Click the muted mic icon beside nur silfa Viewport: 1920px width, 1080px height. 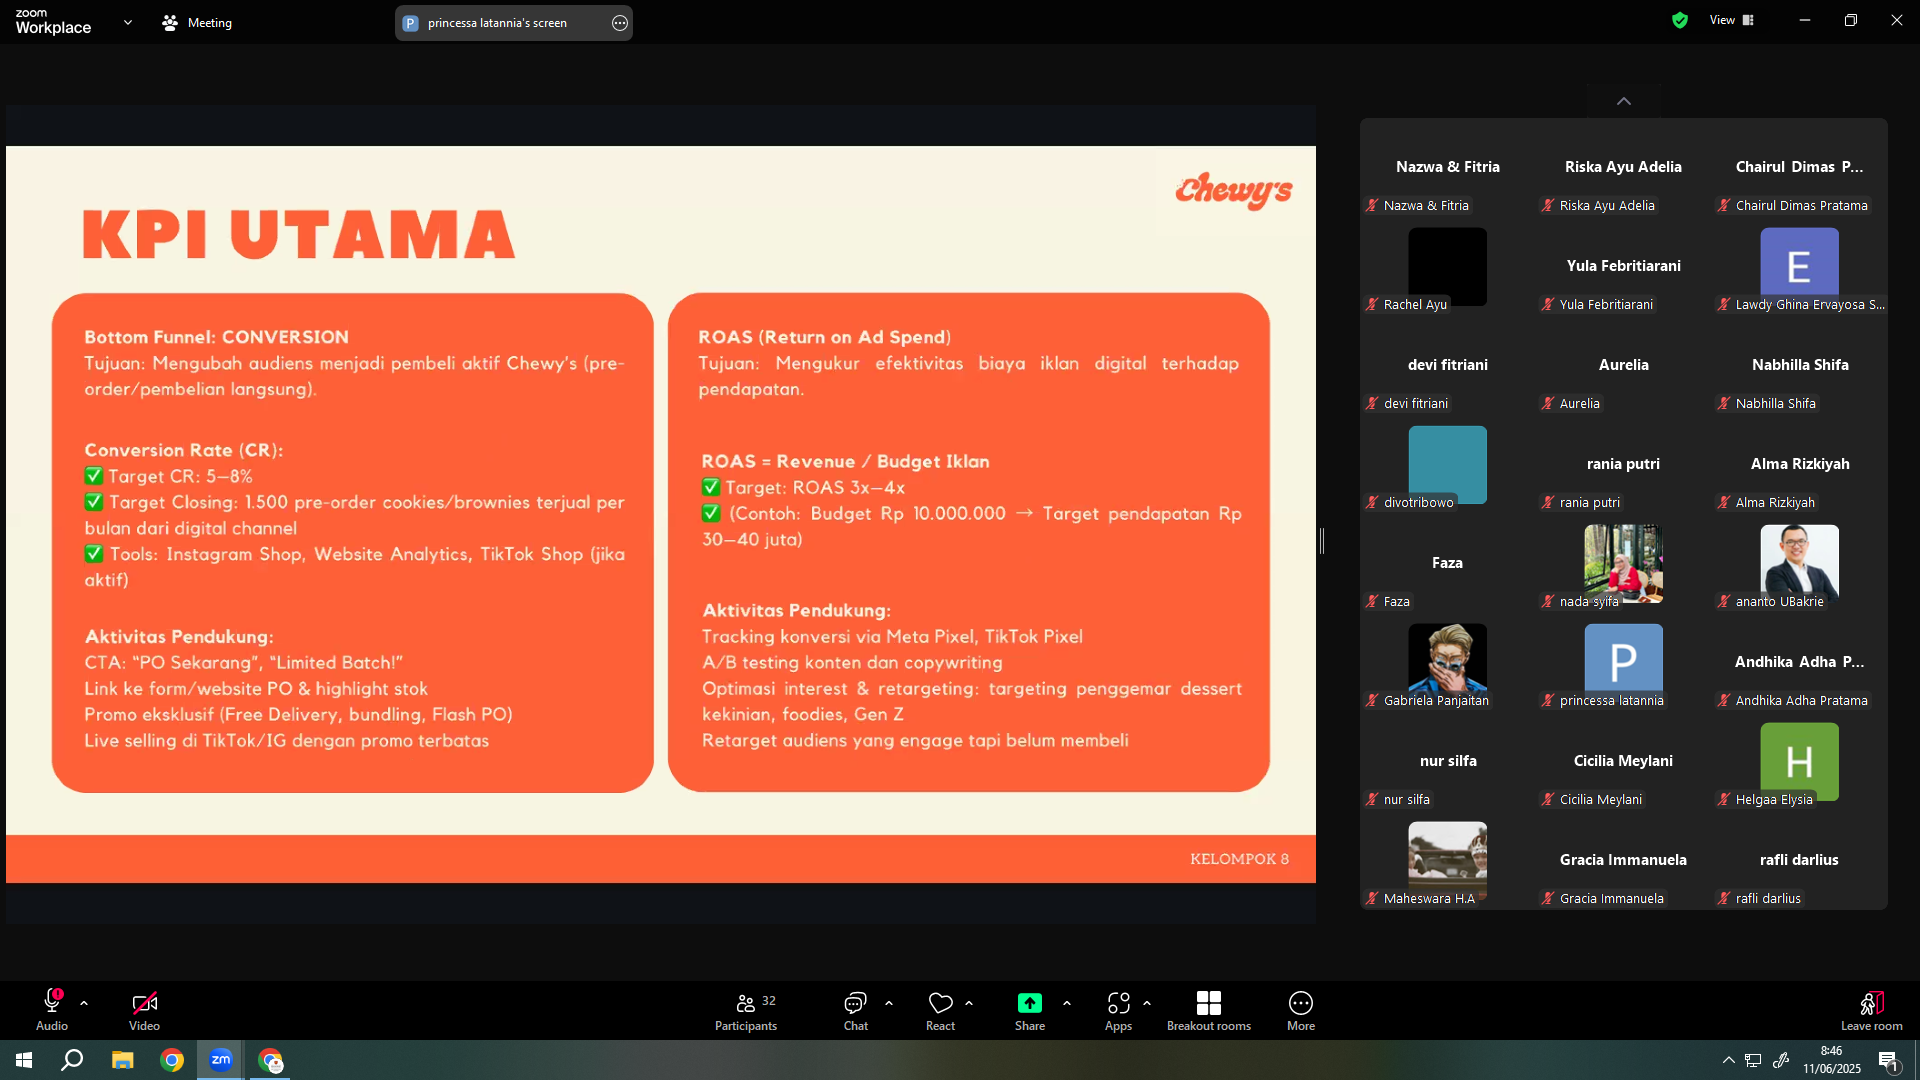click(1372, 799)
